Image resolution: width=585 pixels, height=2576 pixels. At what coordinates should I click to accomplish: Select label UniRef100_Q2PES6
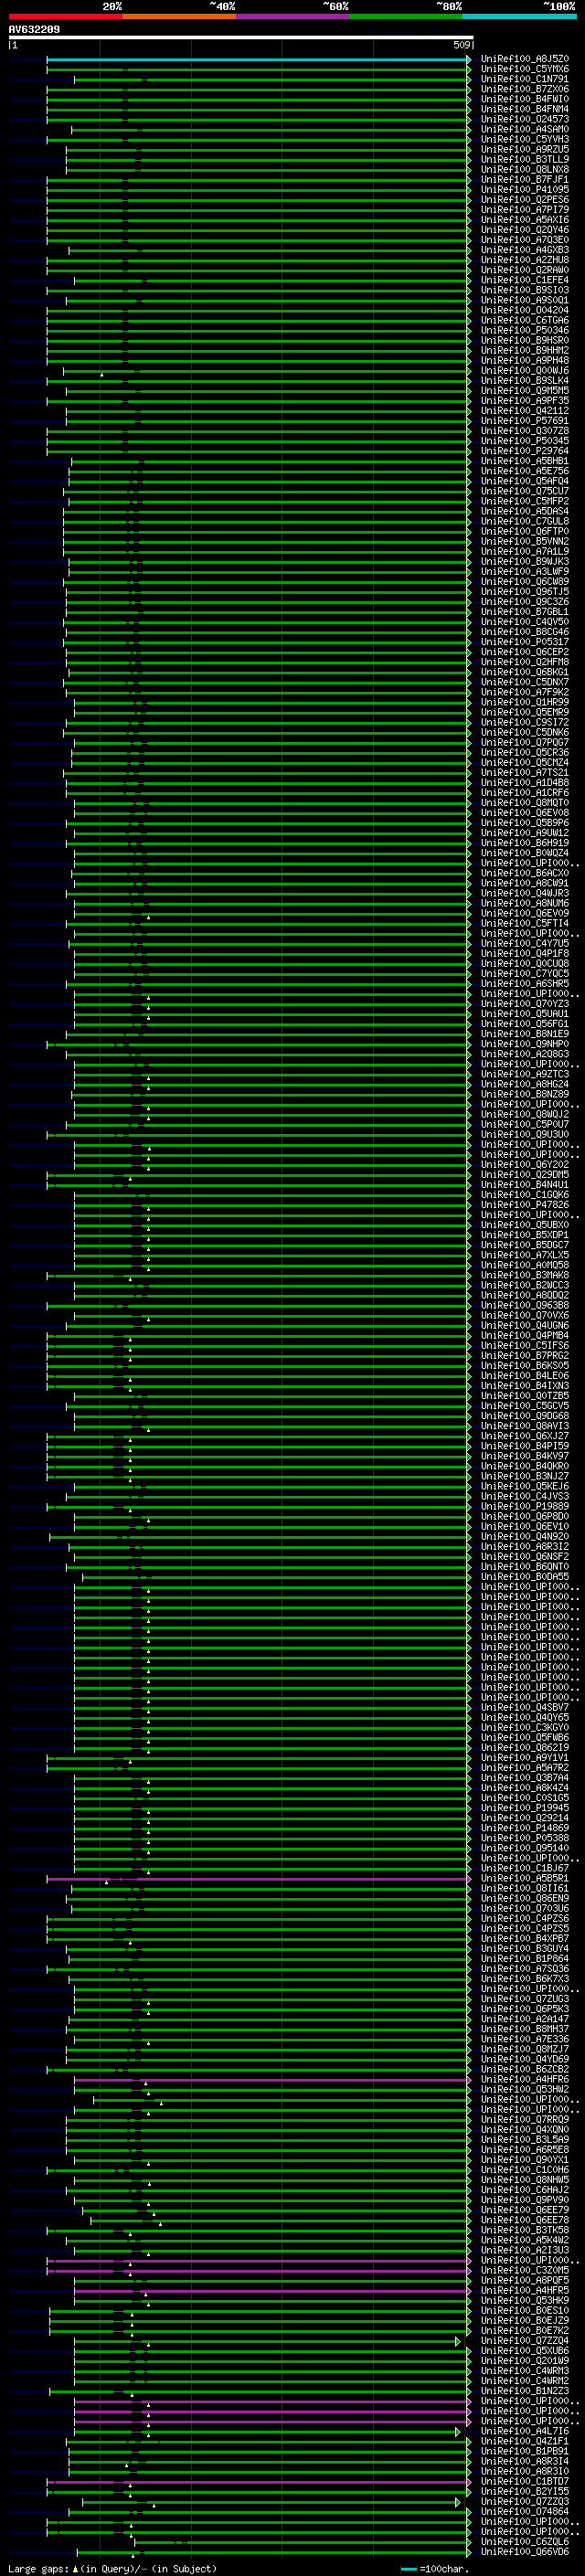(x=525, y=200)
